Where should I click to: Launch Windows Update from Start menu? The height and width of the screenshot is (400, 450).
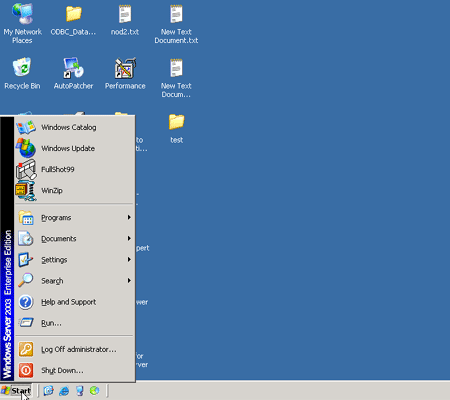point(75,148)
